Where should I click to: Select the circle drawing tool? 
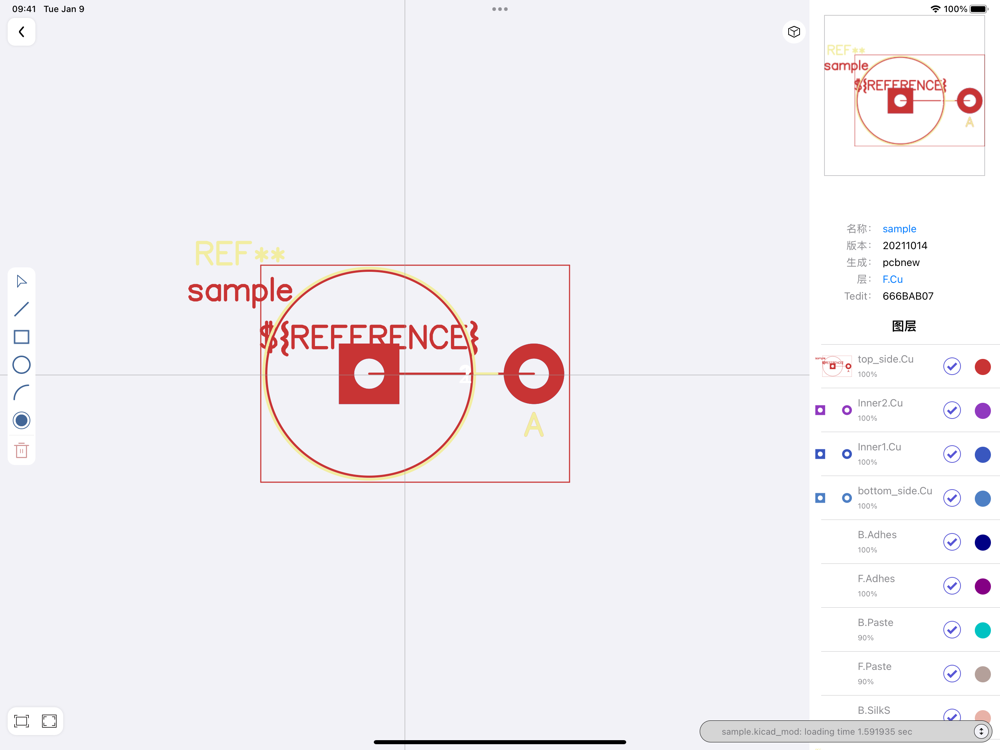click(21, 365)
